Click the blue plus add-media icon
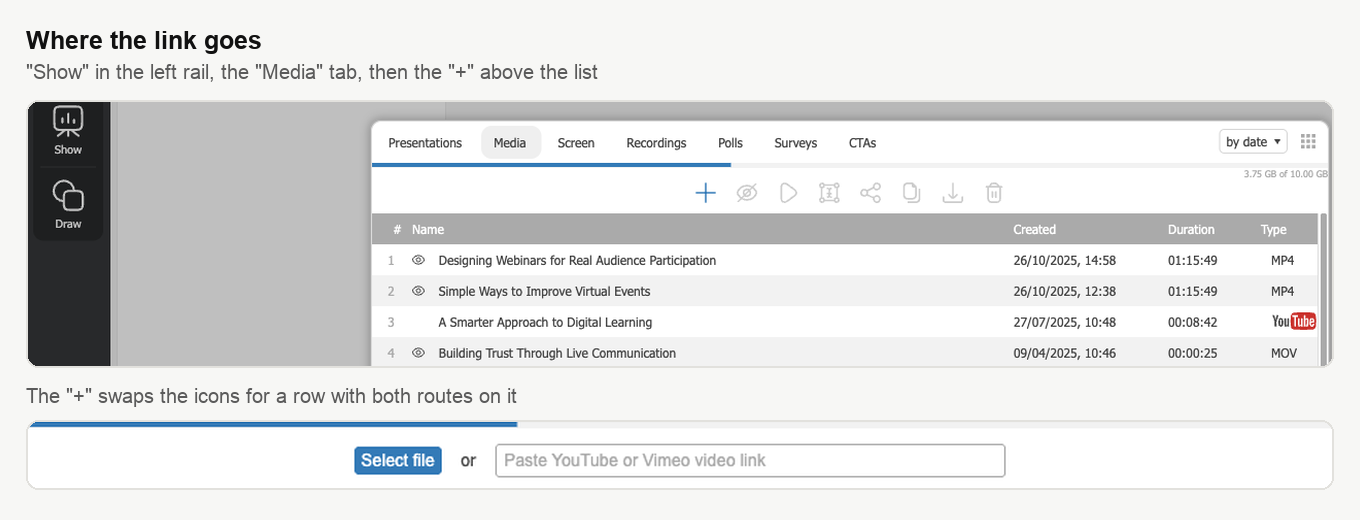The width and height of the screenshot is (1360, 520). point(706,193)
